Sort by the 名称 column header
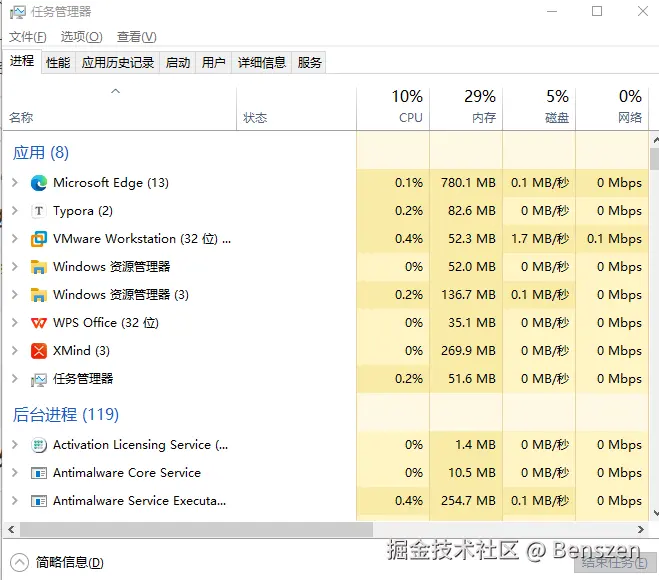The width and height of the screenshot is (659, 580). (x=120, y=109)
